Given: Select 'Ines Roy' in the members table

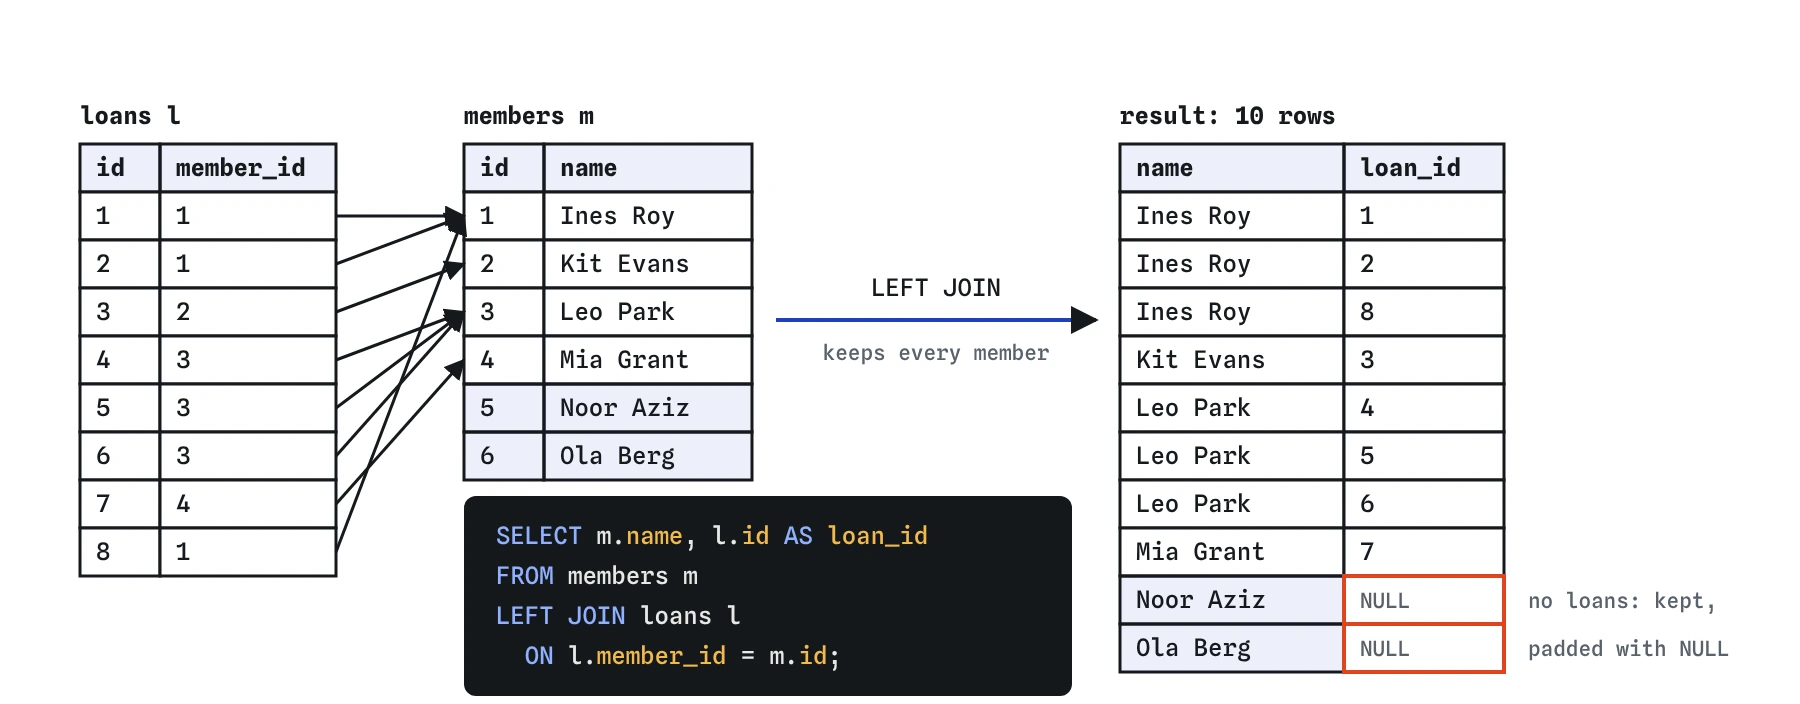Looking at the screenshot, I should pos(648,216).
